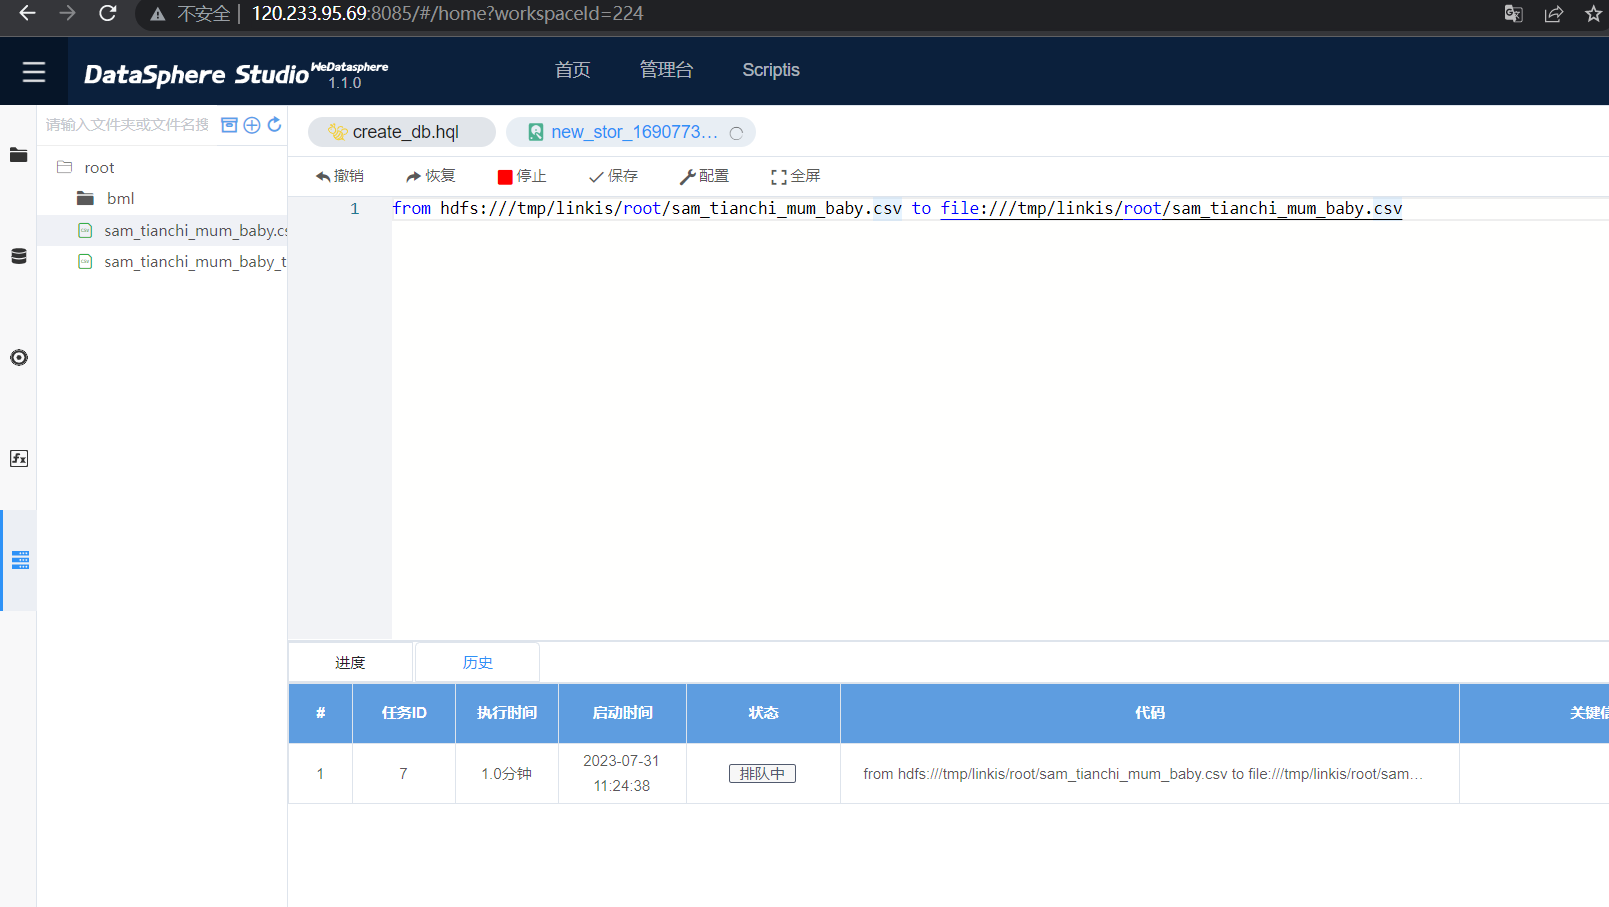1609x907 pixels.
Task: Click the 恢复 redo button
Action: click(431, 176)
